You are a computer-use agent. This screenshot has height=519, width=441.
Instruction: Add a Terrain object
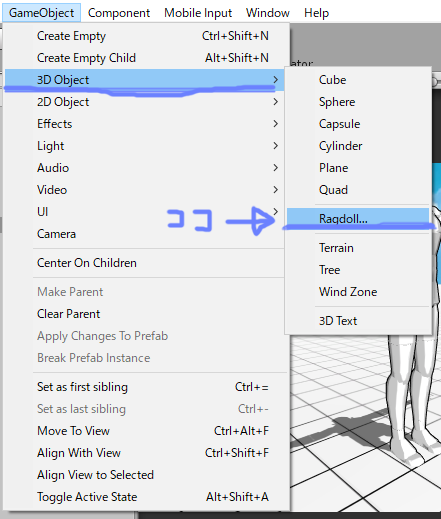(x=358, y=248)
